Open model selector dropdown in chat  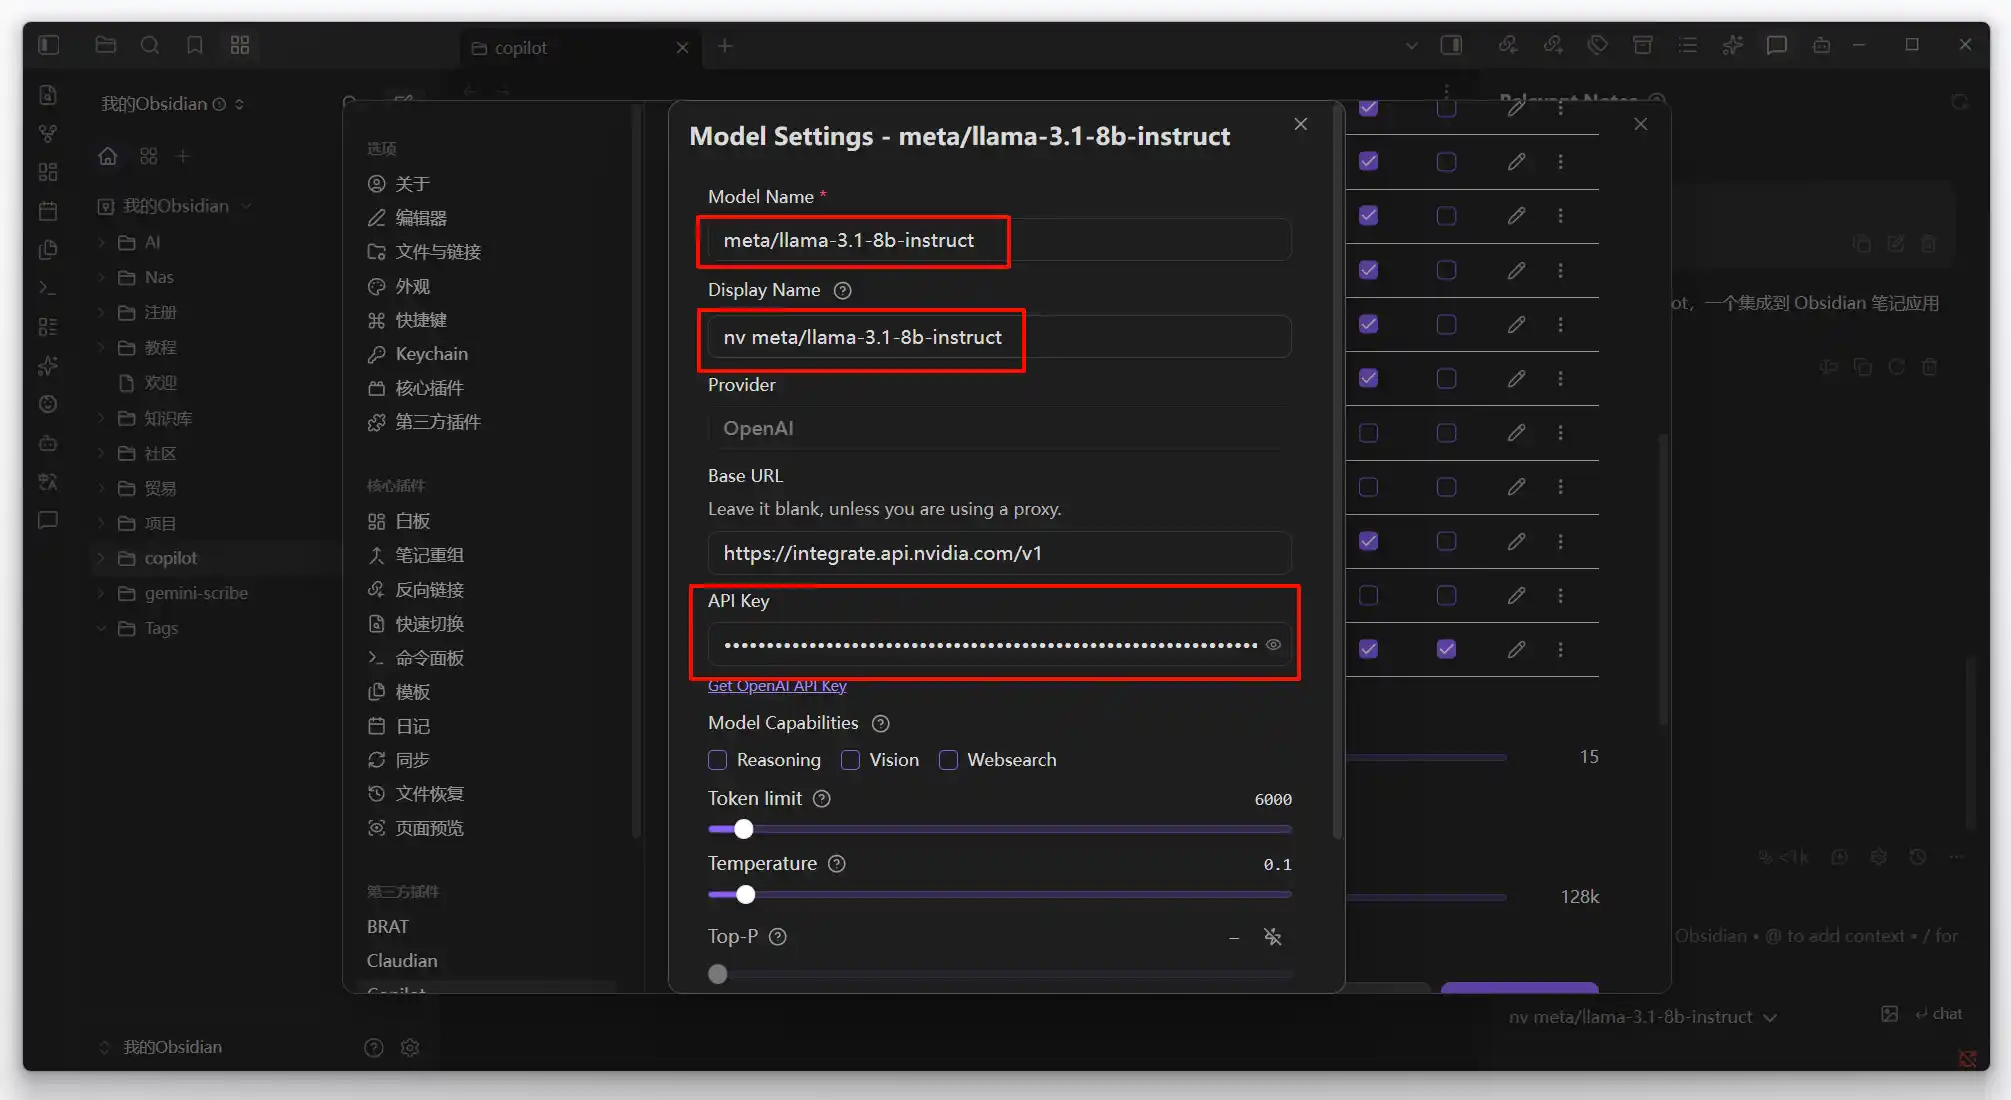point(1642,1017)
